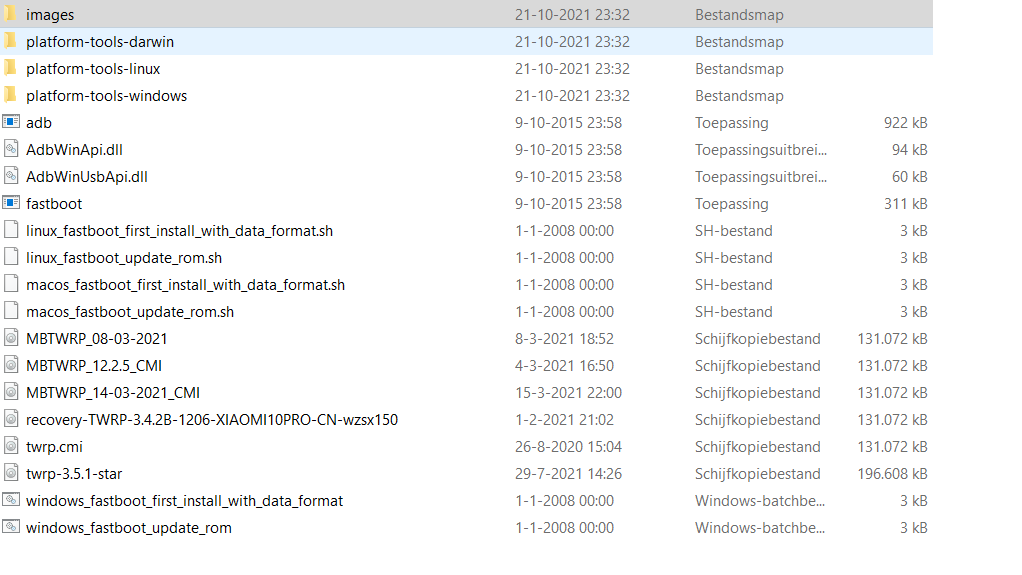
Task: Click the date 8-3-2021 18:52
Action: (564, 338)
